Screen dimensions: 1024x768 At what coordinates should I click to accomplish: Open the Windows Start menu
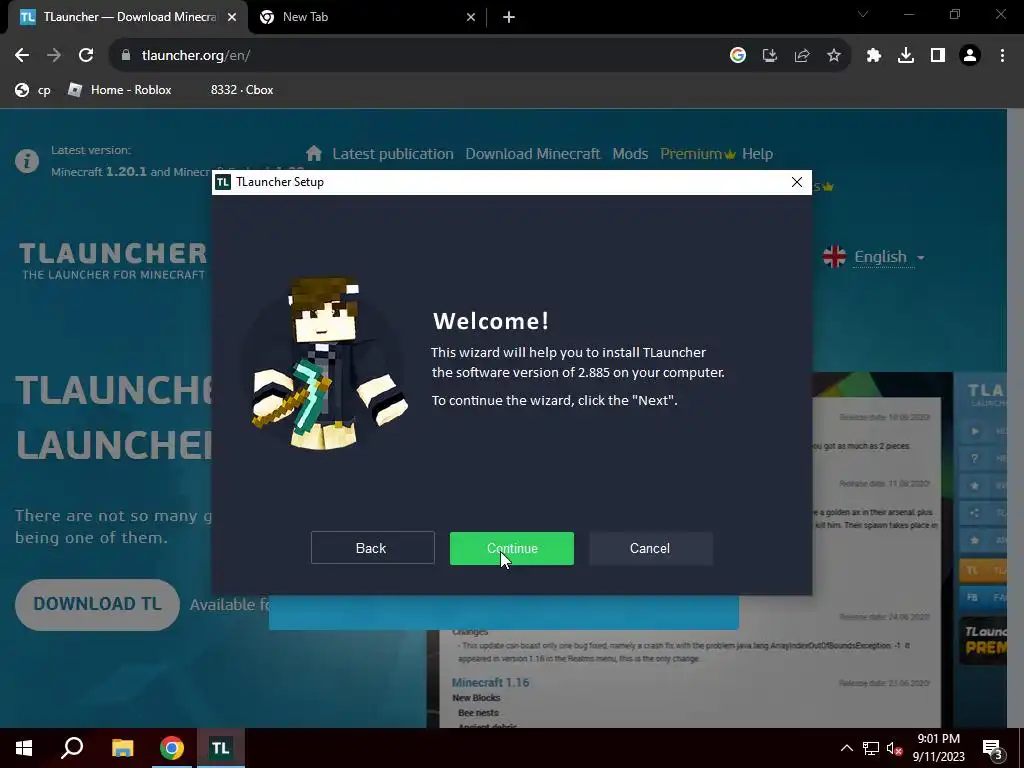click(24, 748)
